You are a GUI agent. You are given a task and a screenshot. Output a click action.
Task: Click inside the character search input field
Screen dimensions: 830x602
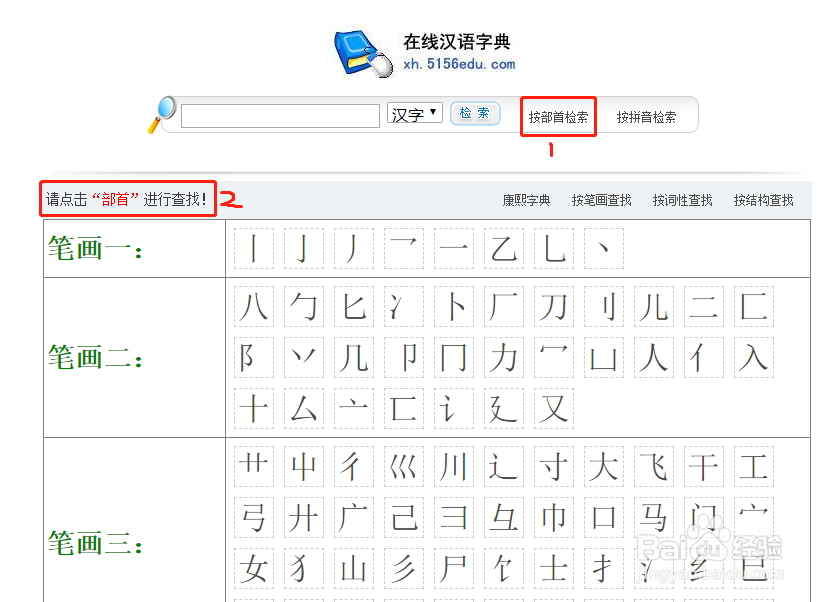point(280,113)
